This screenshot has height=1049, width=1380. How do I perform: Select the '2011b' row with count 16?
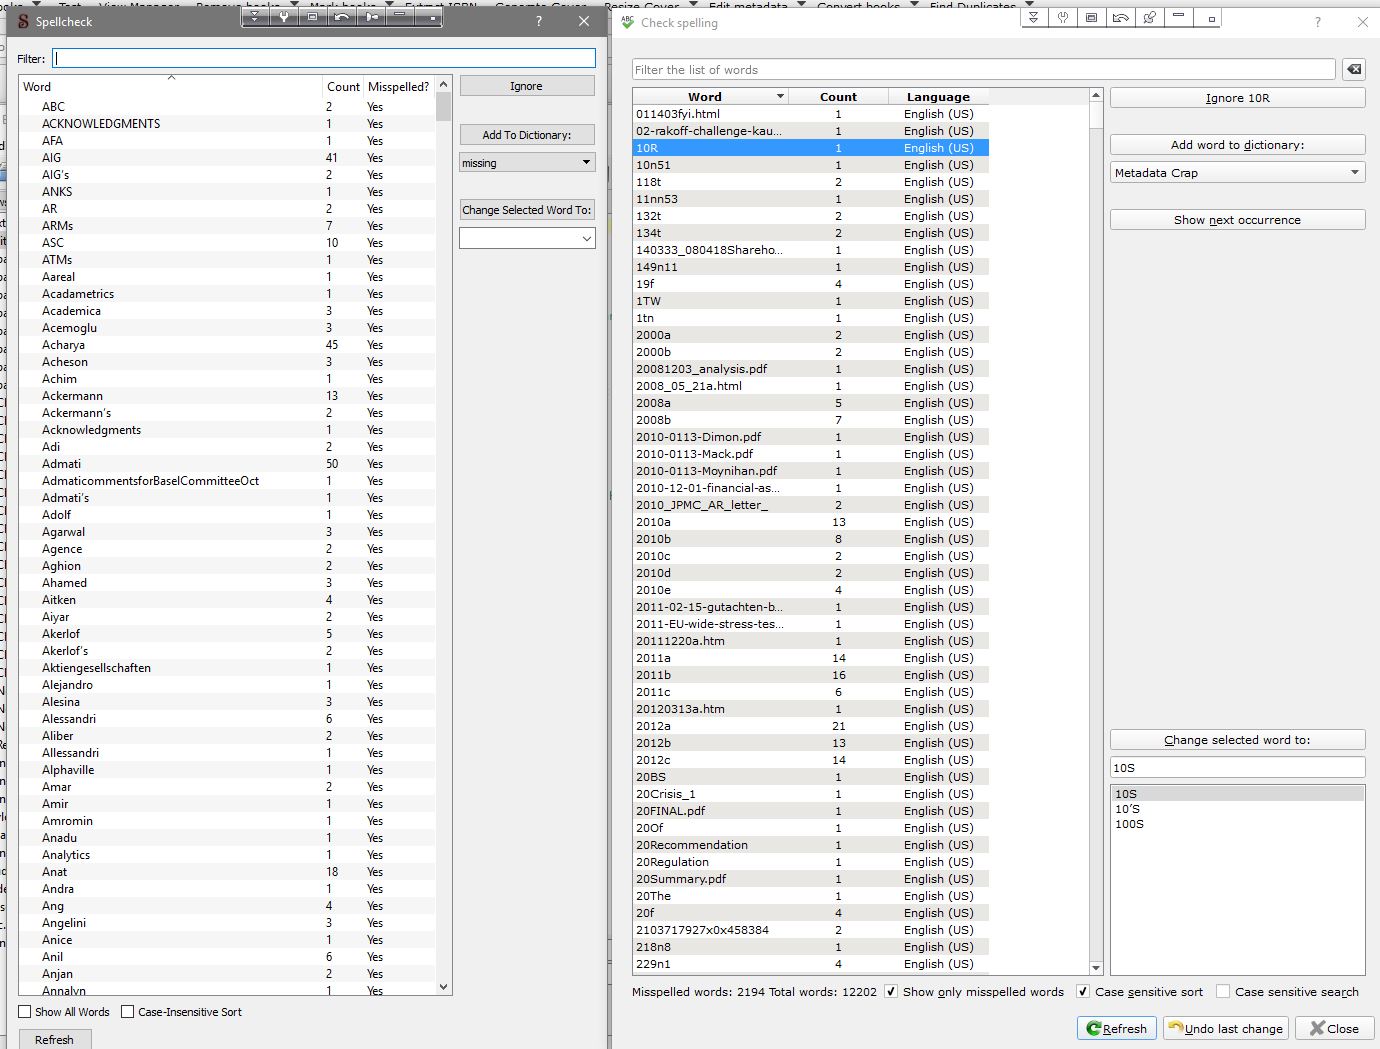point(810,675)
